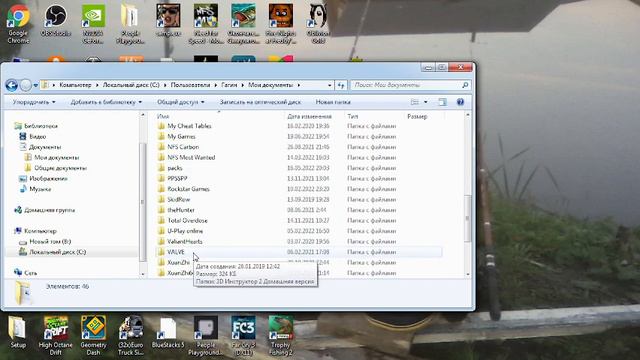The image size is (640, 360).
Task: Select the 'PPSSPP' folder name
Action: pos(177,178)
